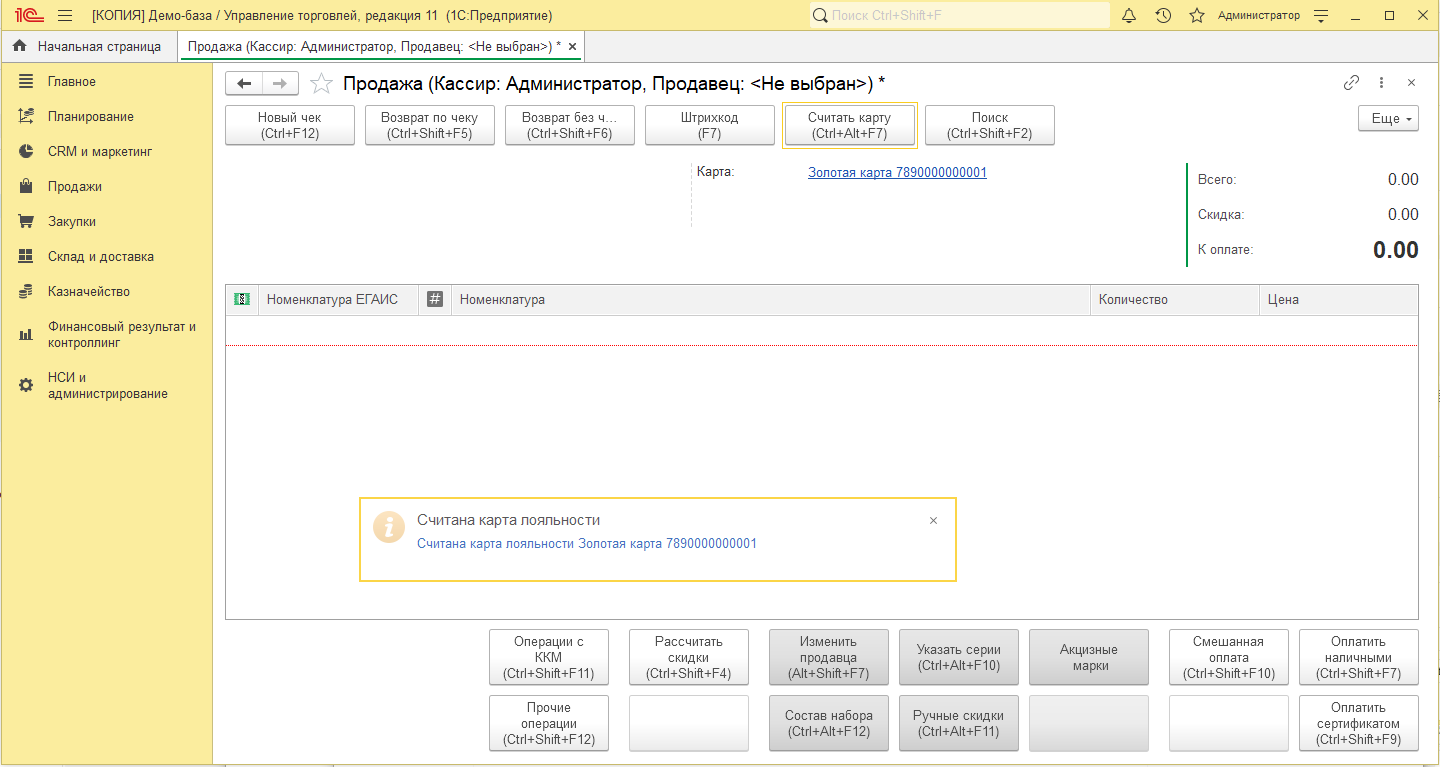Open the service settings dropdown near Администратор
The height and width of the screenshot is (767, 1440).
point(1321,16)
